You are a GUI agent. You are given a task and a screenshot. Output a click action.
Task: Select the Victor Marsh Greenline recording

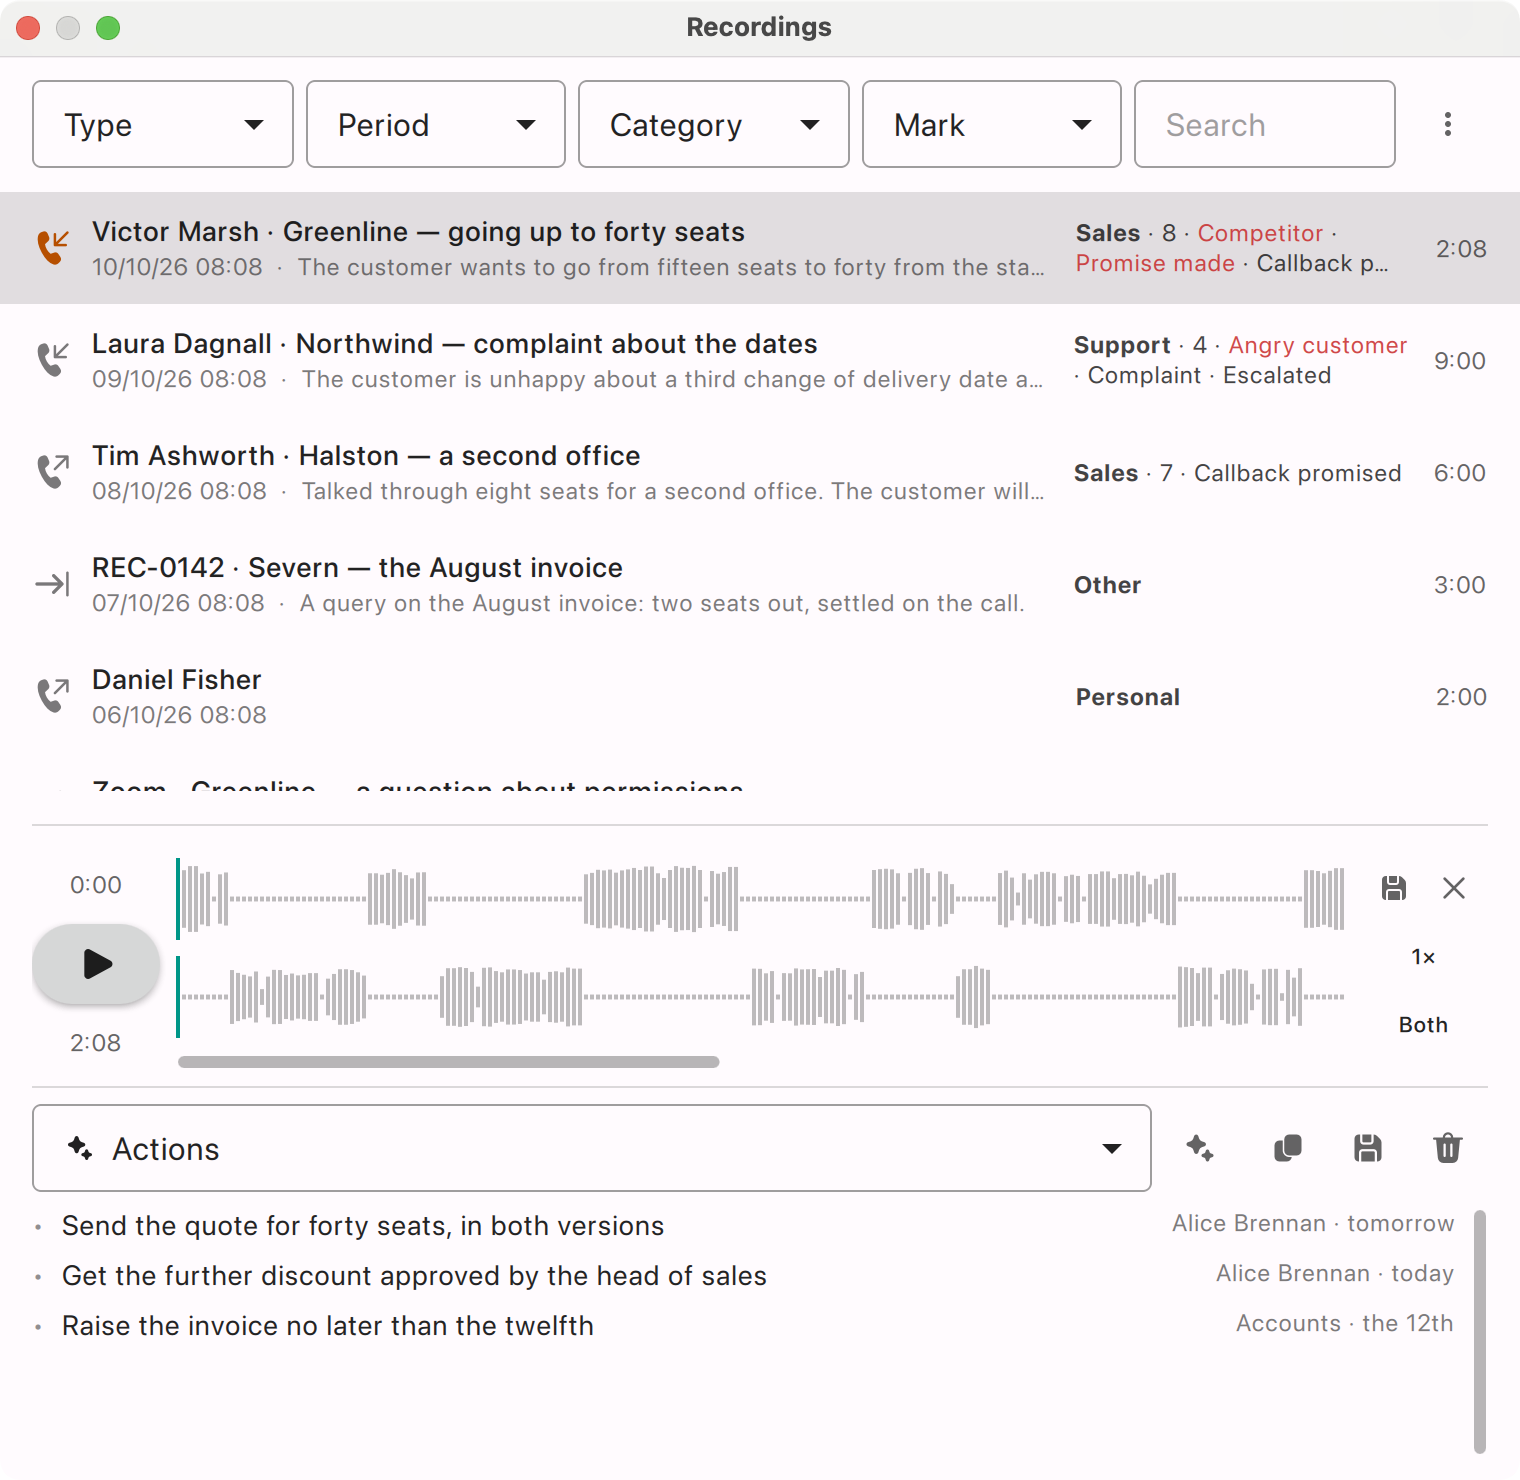tap(760, 248)
